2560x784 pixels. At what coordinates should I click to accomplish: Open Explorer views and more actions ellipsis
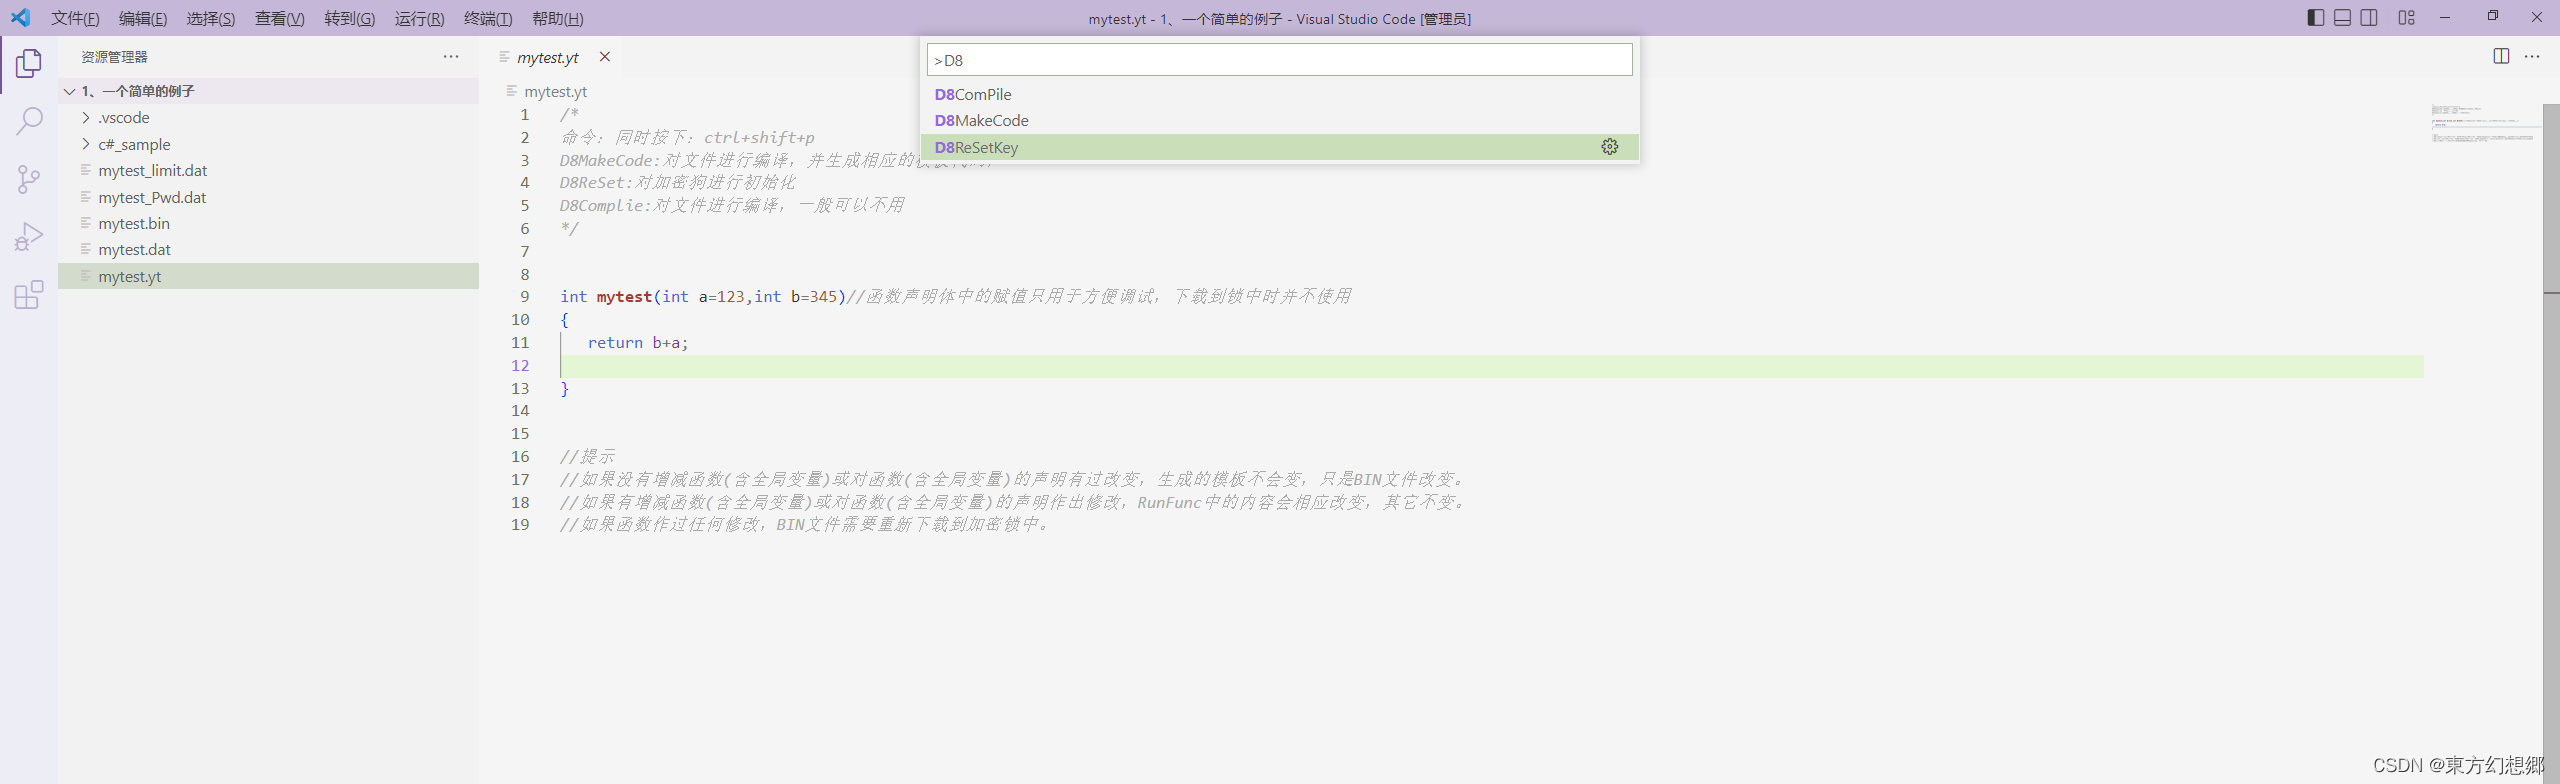click(x=451, y=57)
